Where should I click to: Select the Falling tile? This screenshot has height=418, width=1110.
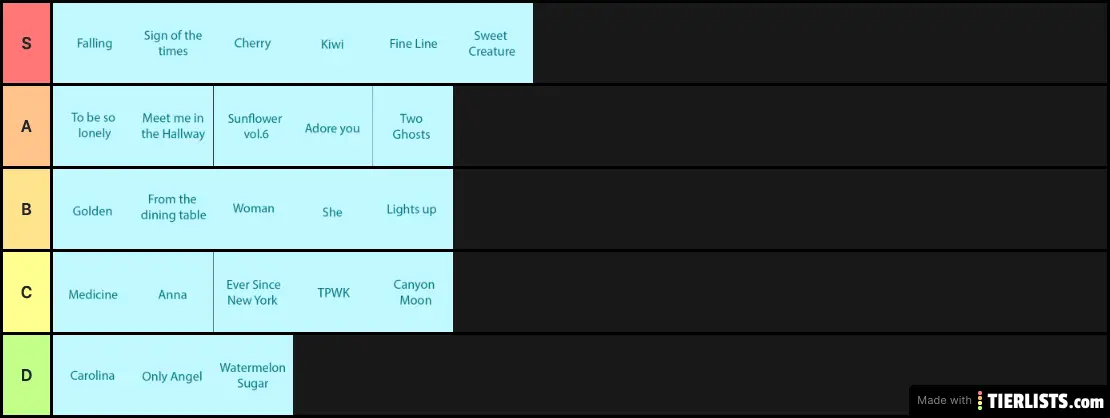tap(93, 43)
